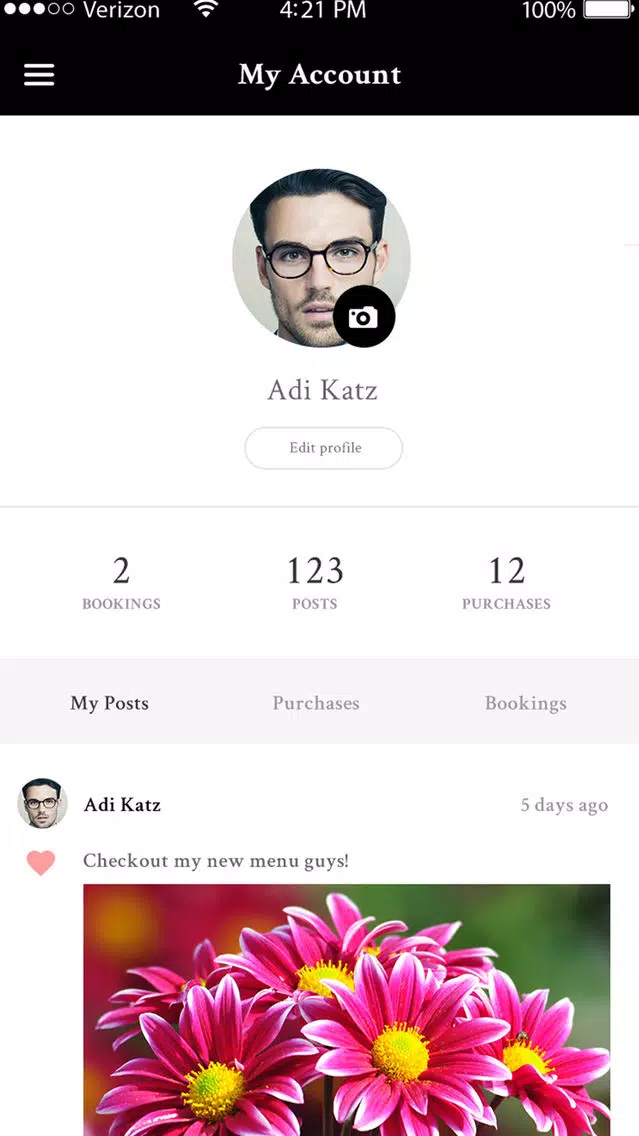Select the 123 Posts stat

click(314, 583)
